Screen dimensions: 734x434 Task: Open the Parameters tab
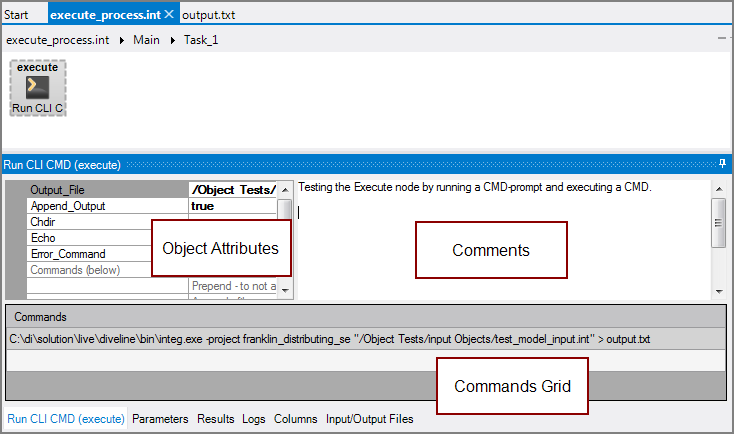pos(160,419)
